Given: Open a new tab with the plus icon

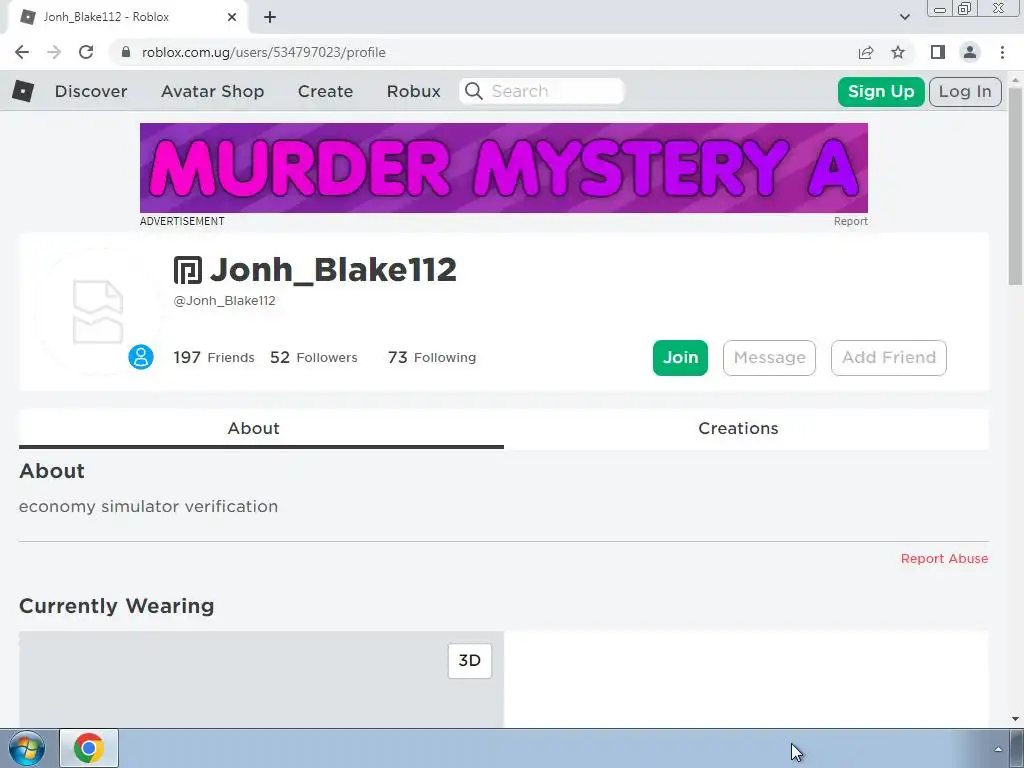Looking at the screenshot, I should click(270, 17).
